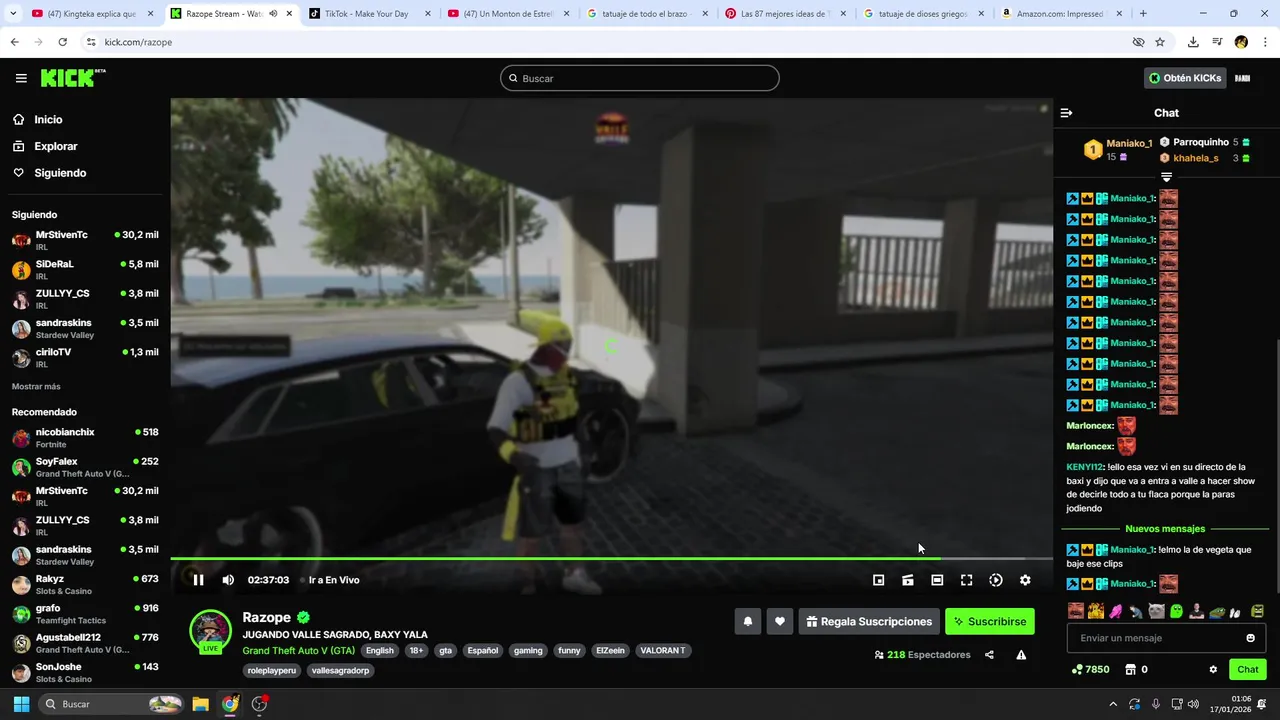Image resolution: width=1280 pixels, height=720 pixels.
Task: Open Rakyz Slots & Casino channel
Action: coord(85,584)
